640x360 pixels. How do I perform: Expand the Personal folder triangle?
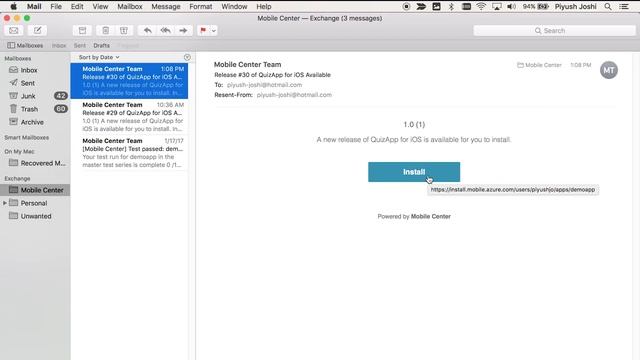point(4,203)
